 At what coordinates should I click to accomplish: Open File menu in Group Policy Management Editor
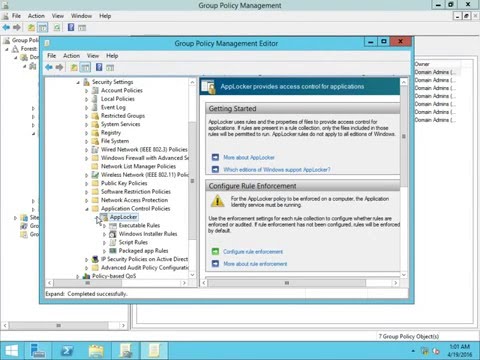click(52, 56)
